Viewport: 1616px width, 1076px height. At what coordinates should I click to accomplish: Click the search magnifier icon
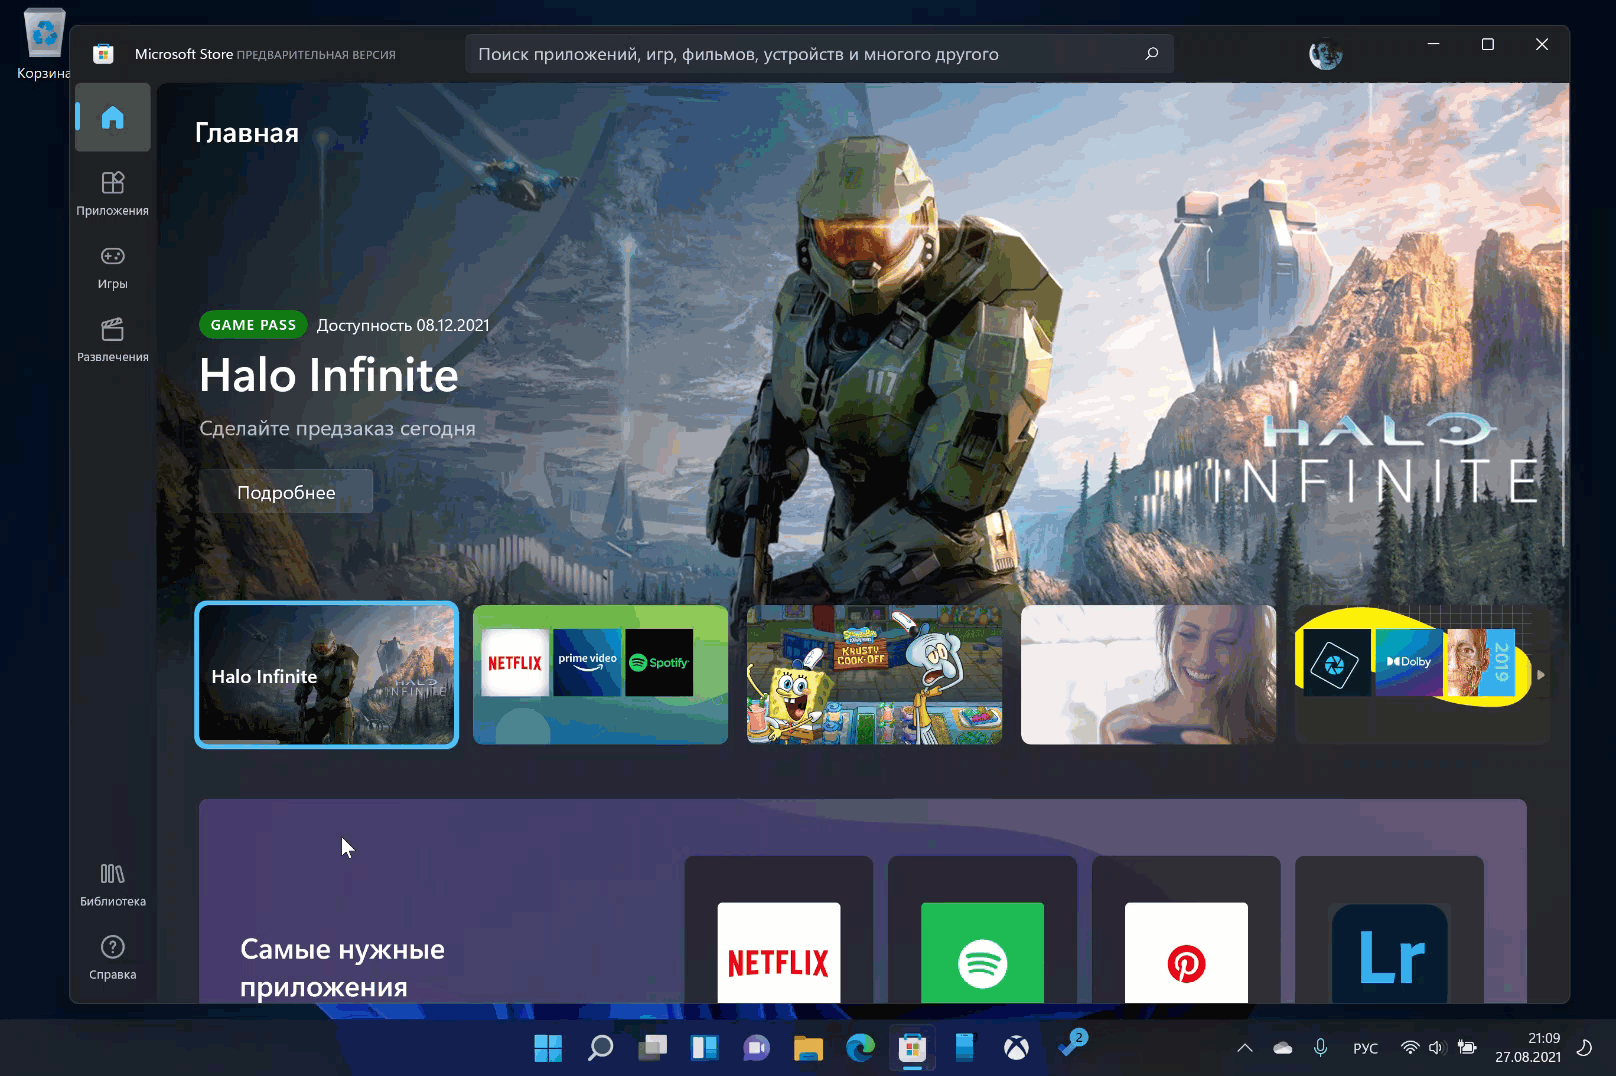pos(1152,54)
